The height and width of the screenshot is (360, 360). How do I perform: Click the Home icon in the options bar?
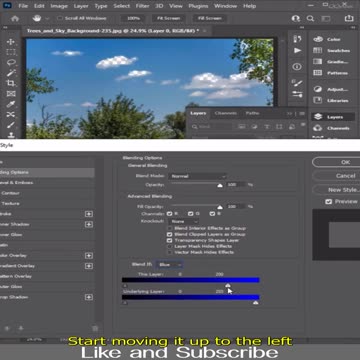15,18
